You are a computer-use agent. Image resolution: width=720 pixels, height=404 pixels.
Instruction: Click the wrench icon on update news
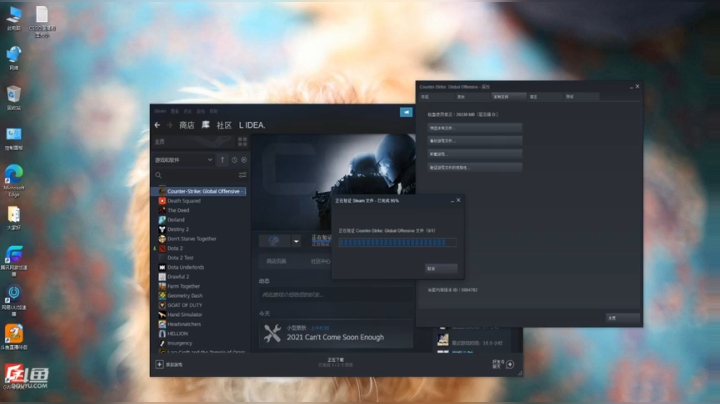[272, 333]
